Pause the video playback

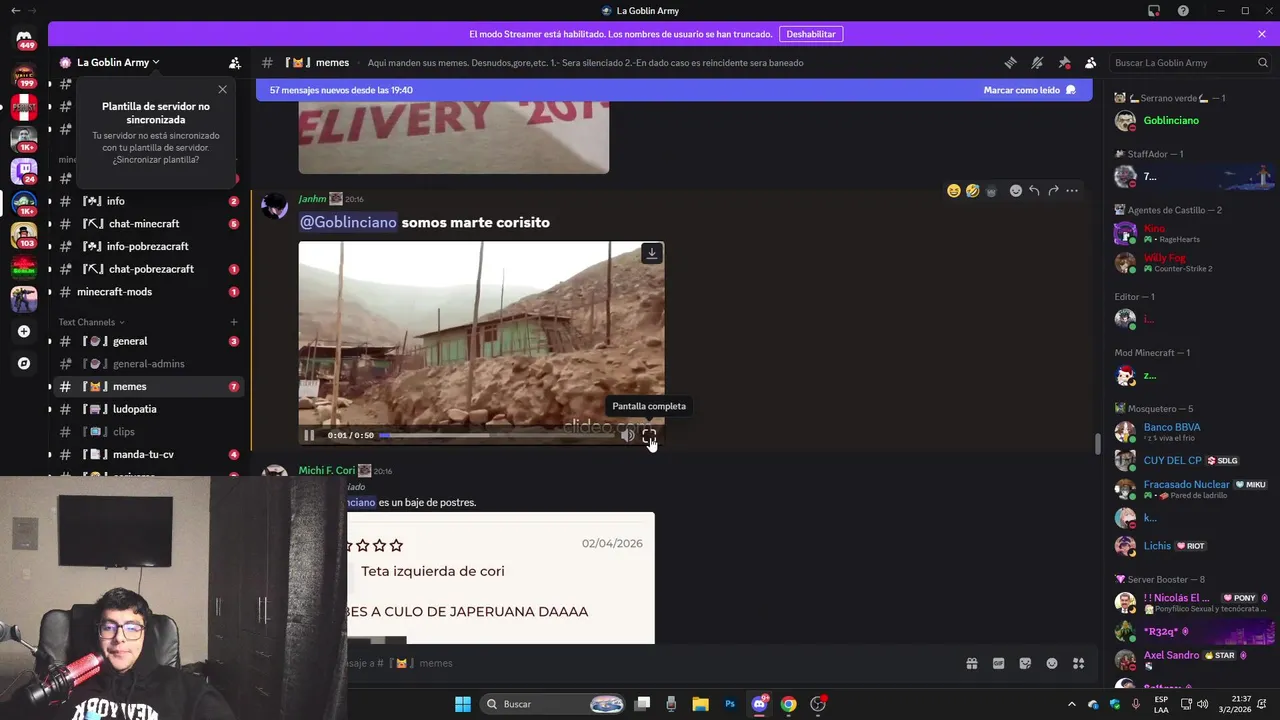coord(309,435)
